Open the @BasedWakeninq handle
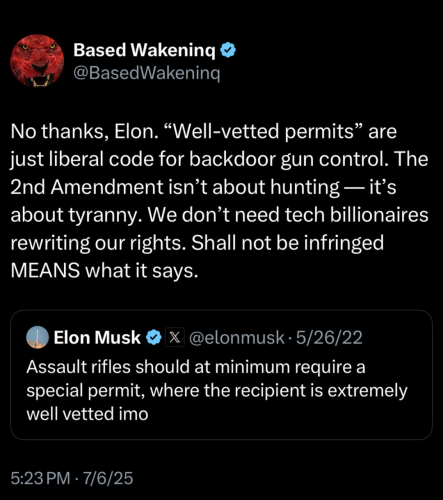 [146, 73]
